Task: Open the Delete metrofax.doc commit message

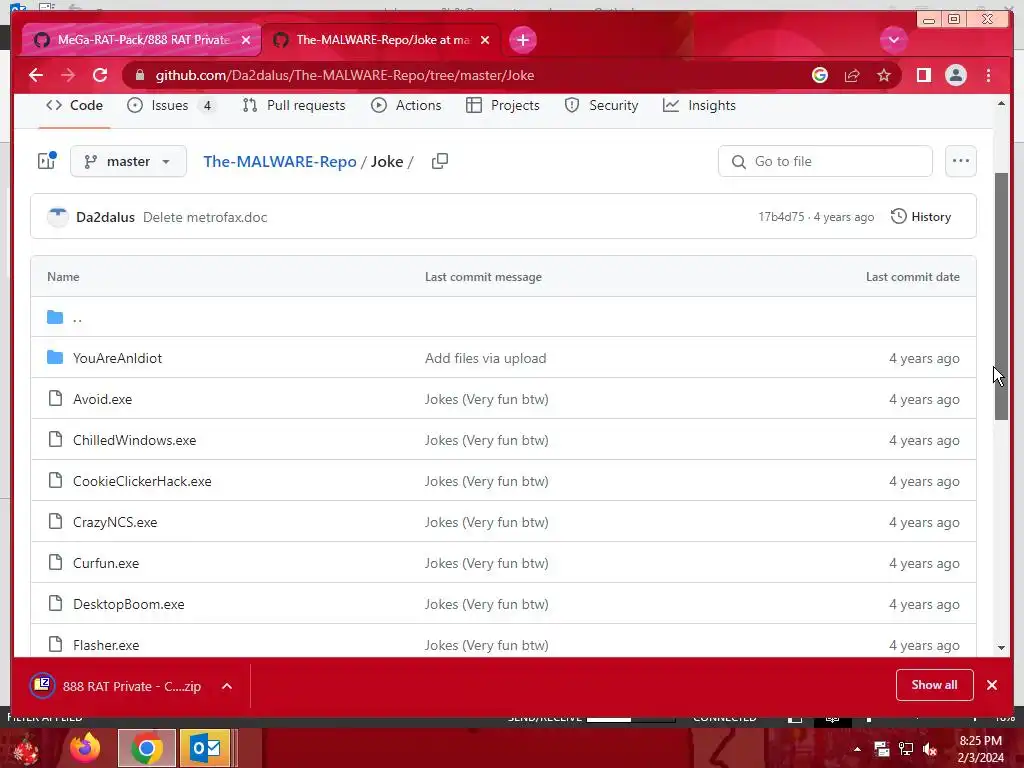Action: coord(205,217)
